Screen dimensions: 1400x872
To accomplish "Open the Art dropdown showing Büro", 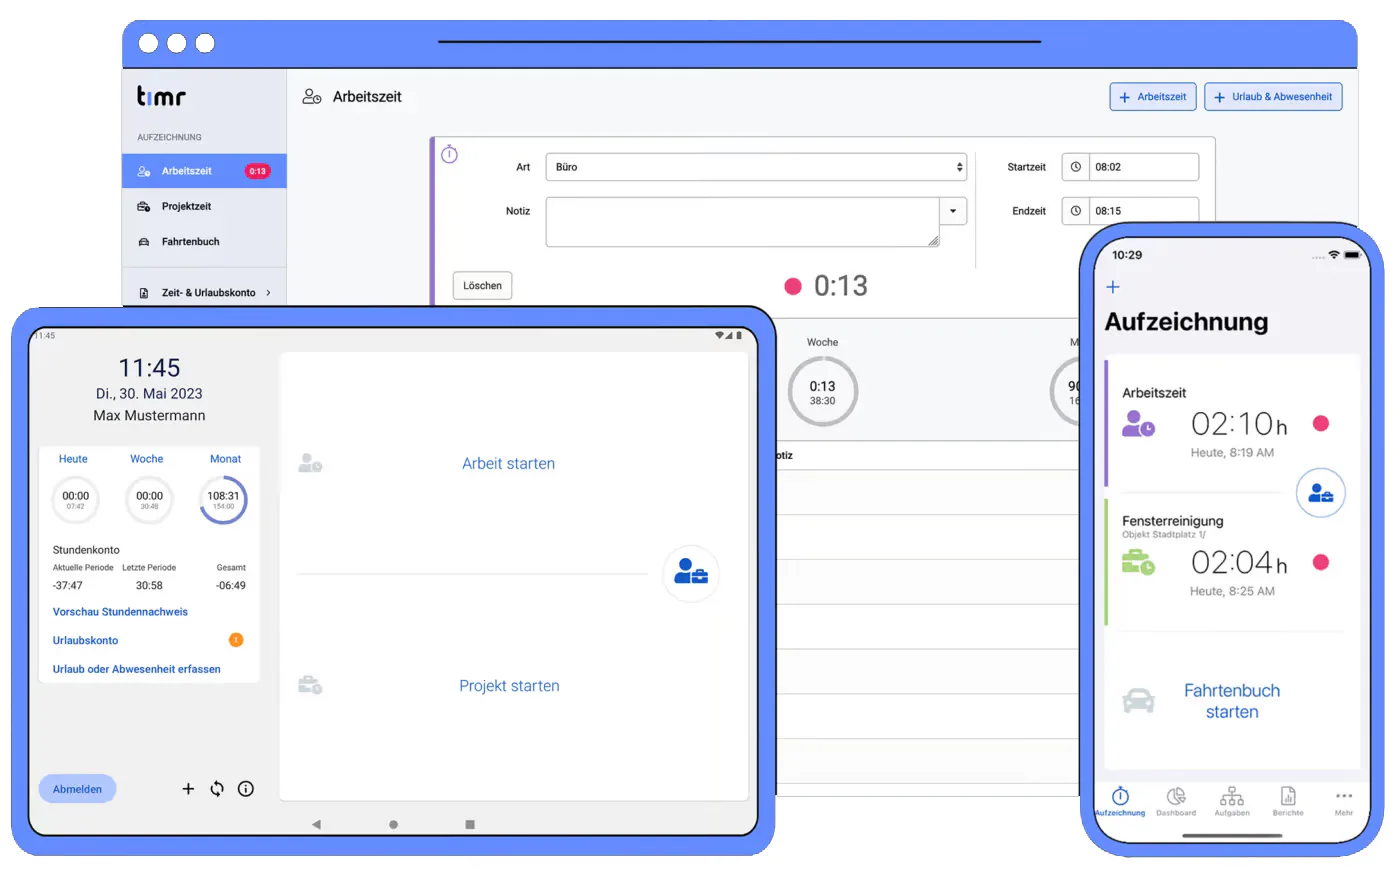I will coord(756,167).
